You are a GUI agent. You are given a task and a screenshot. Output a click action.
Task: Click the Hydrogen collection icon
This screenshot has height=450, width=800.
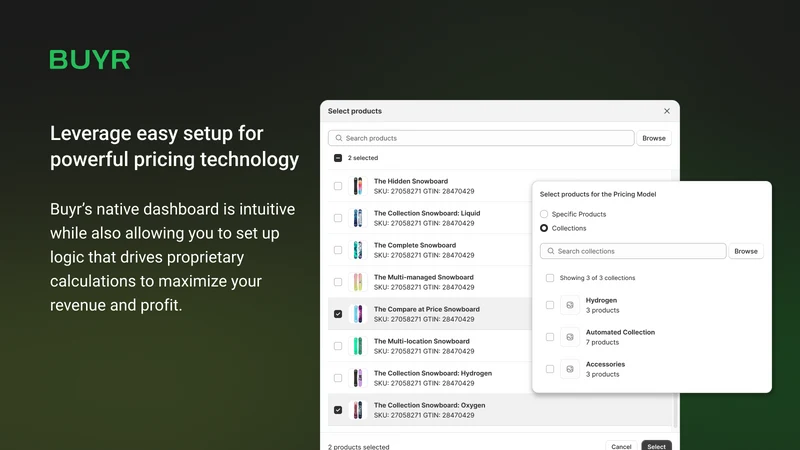pos(570,305)
